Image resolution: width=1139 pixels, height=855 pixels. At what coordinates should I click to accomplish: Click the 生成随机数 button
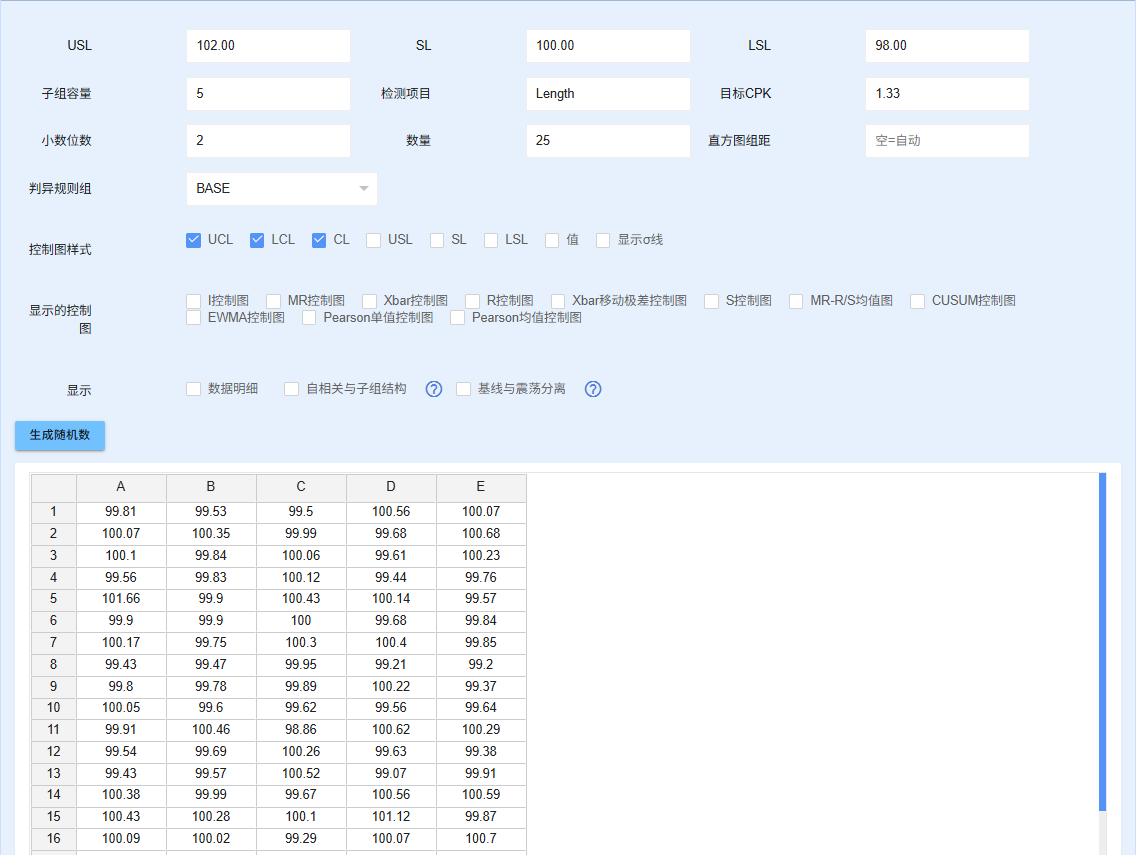click(60, 435)
